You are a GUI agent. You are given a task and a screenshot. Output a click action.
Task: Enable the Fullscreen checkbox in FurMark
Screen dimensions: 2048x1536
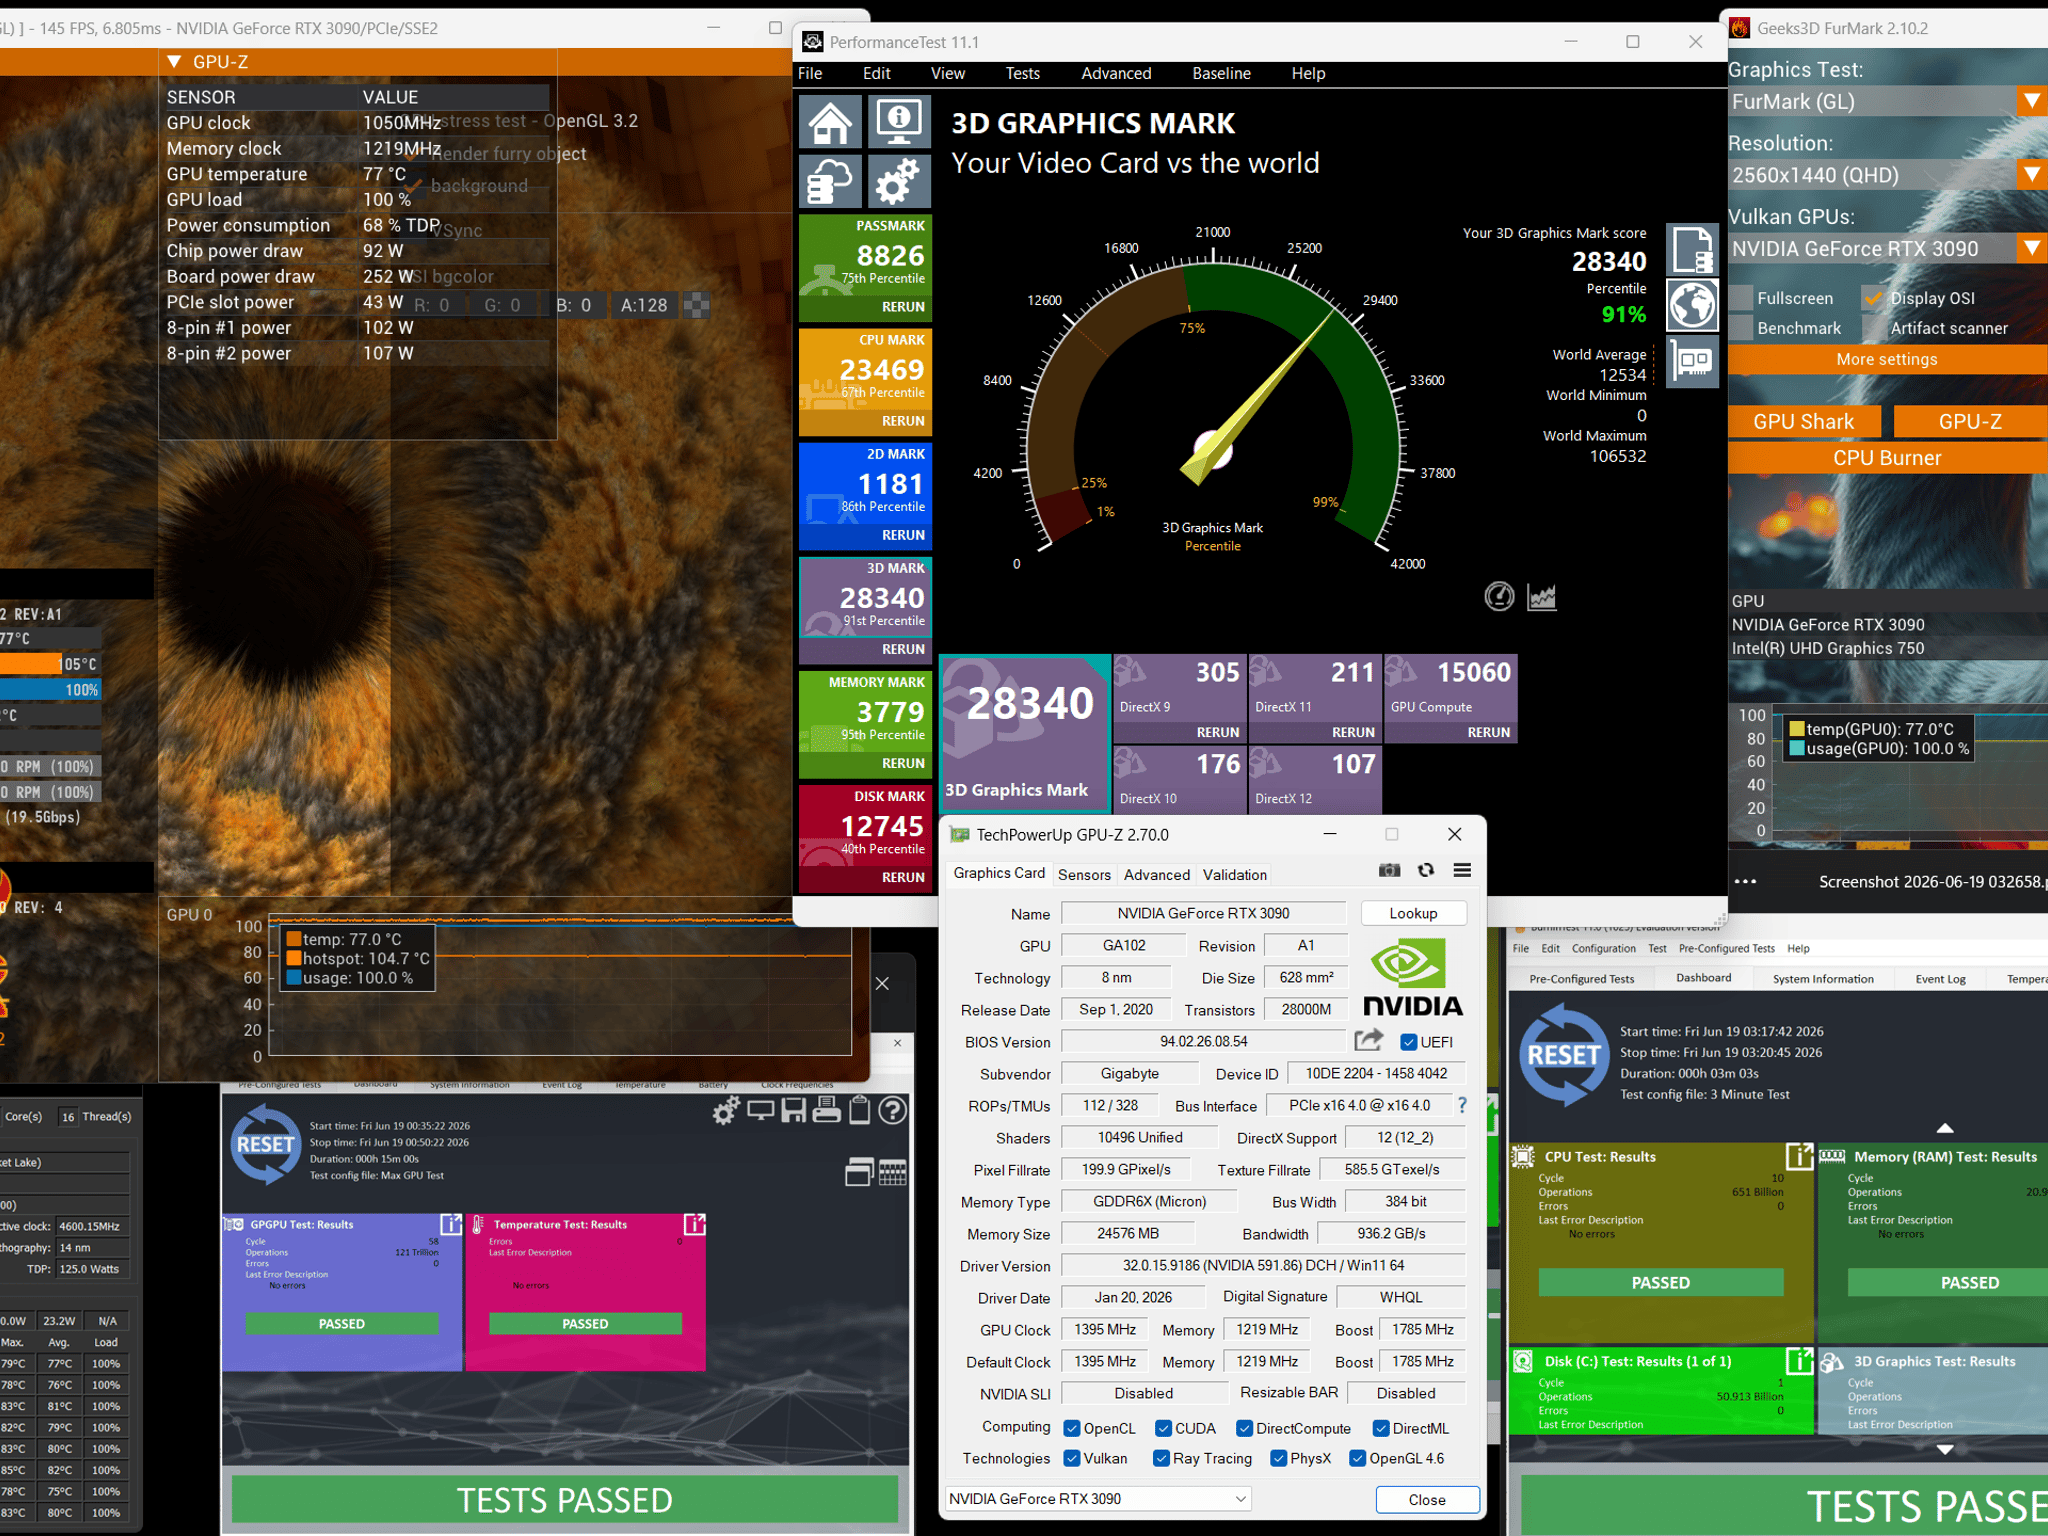pyautogui.click(x=1741, y=298)
